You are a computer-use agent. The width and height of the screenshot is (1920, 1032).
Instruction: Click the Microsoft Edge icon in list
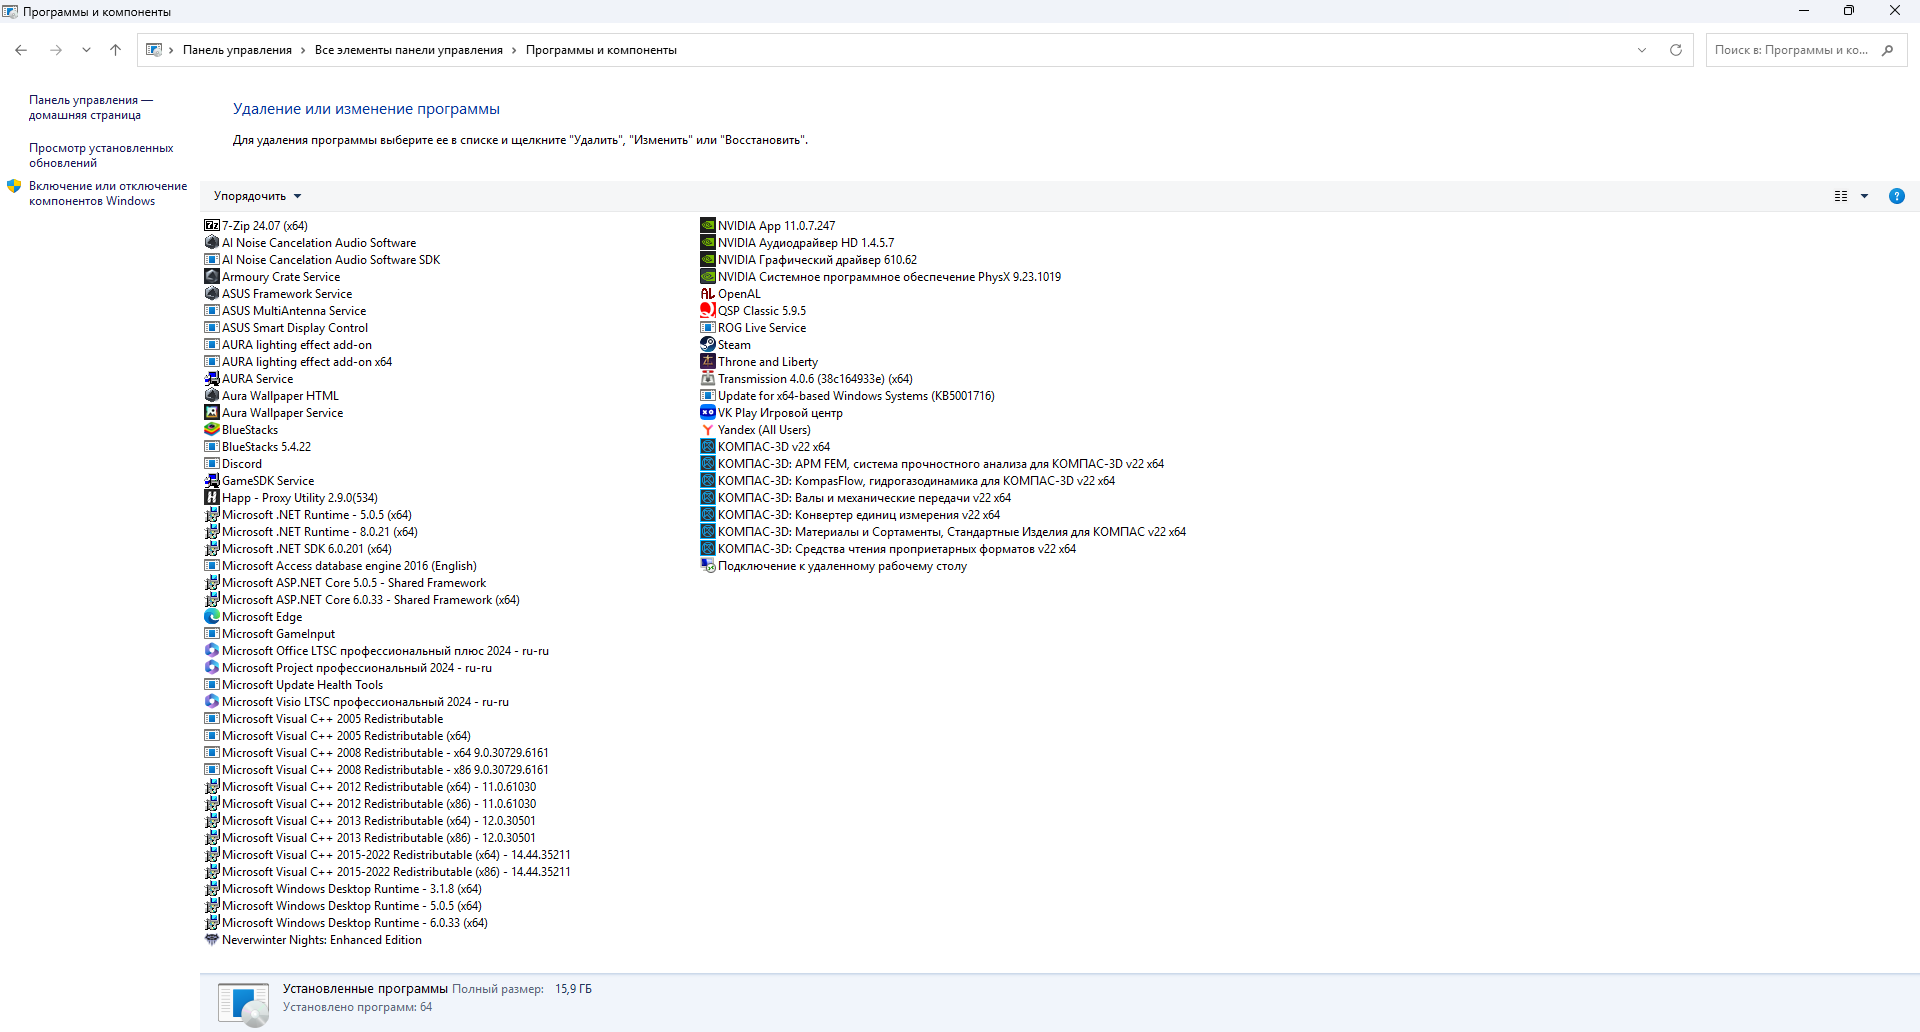(212, 616)
